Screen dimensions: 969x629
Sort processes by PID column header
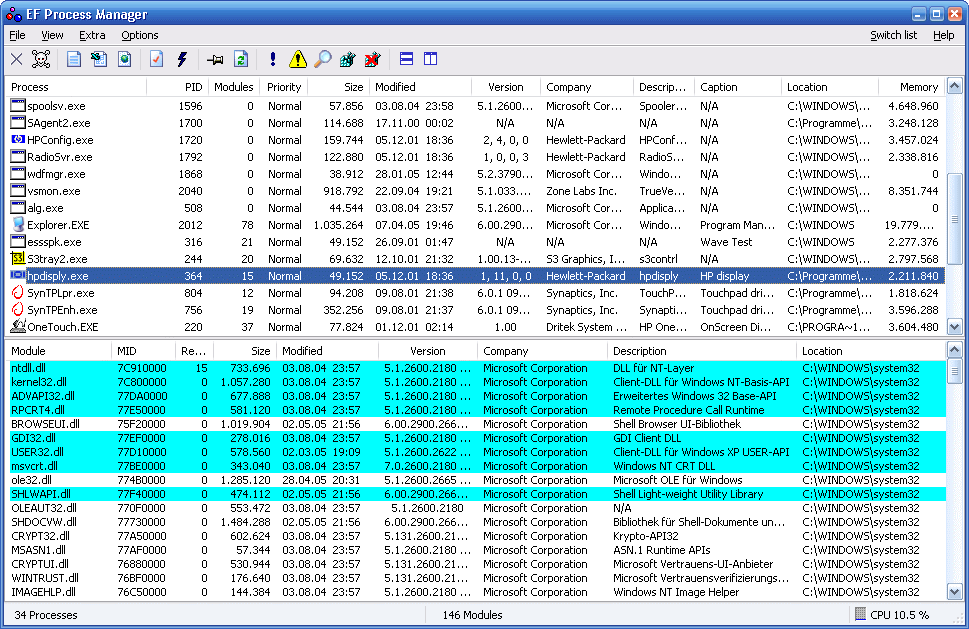(x=178, y=87)
